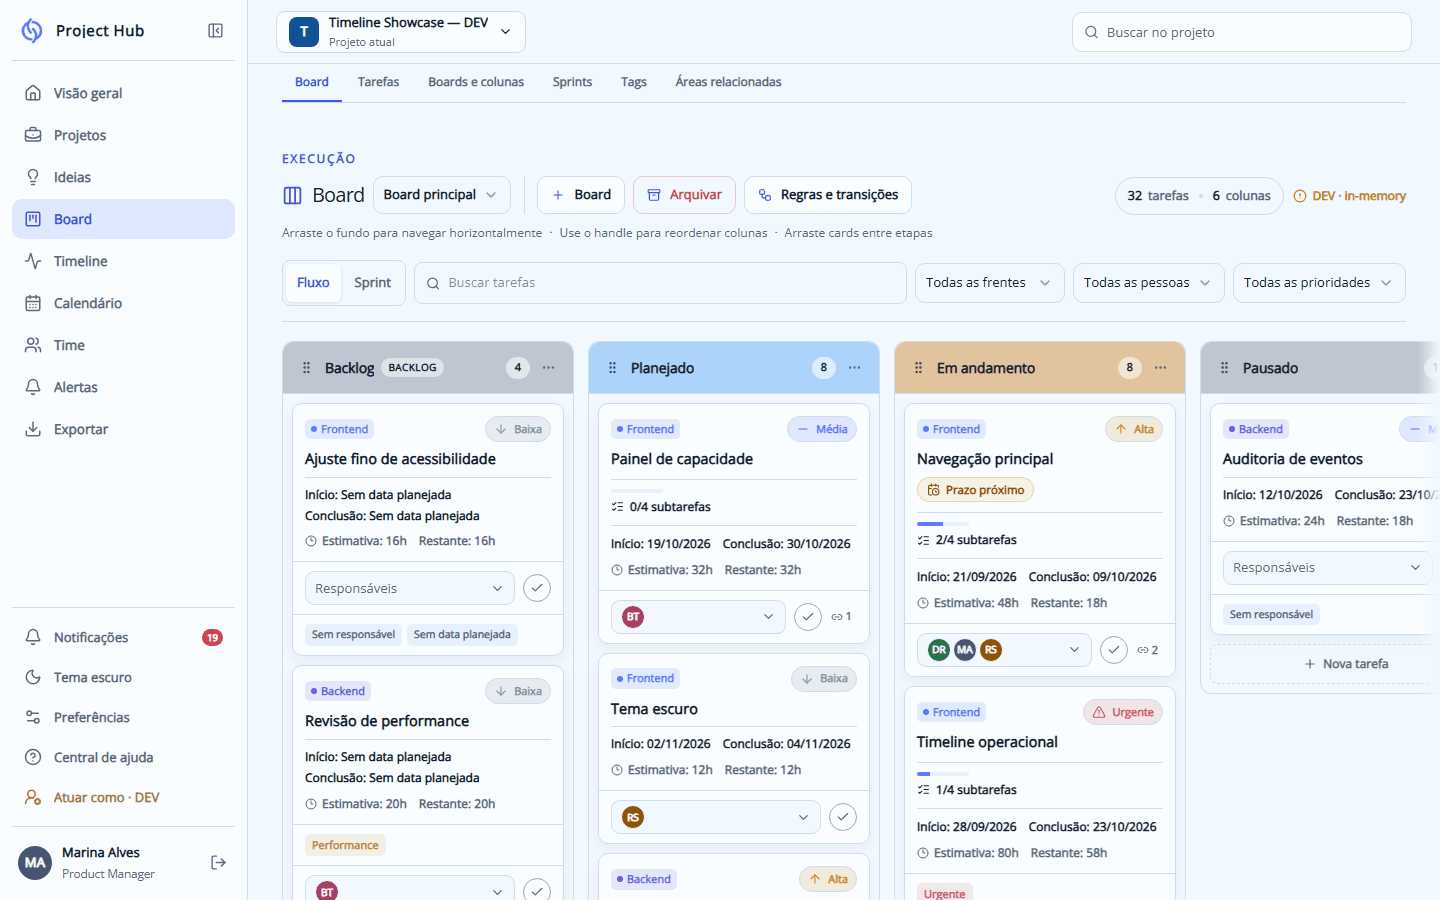Grab Backlog column reorder handle

(x=307, y=368)
